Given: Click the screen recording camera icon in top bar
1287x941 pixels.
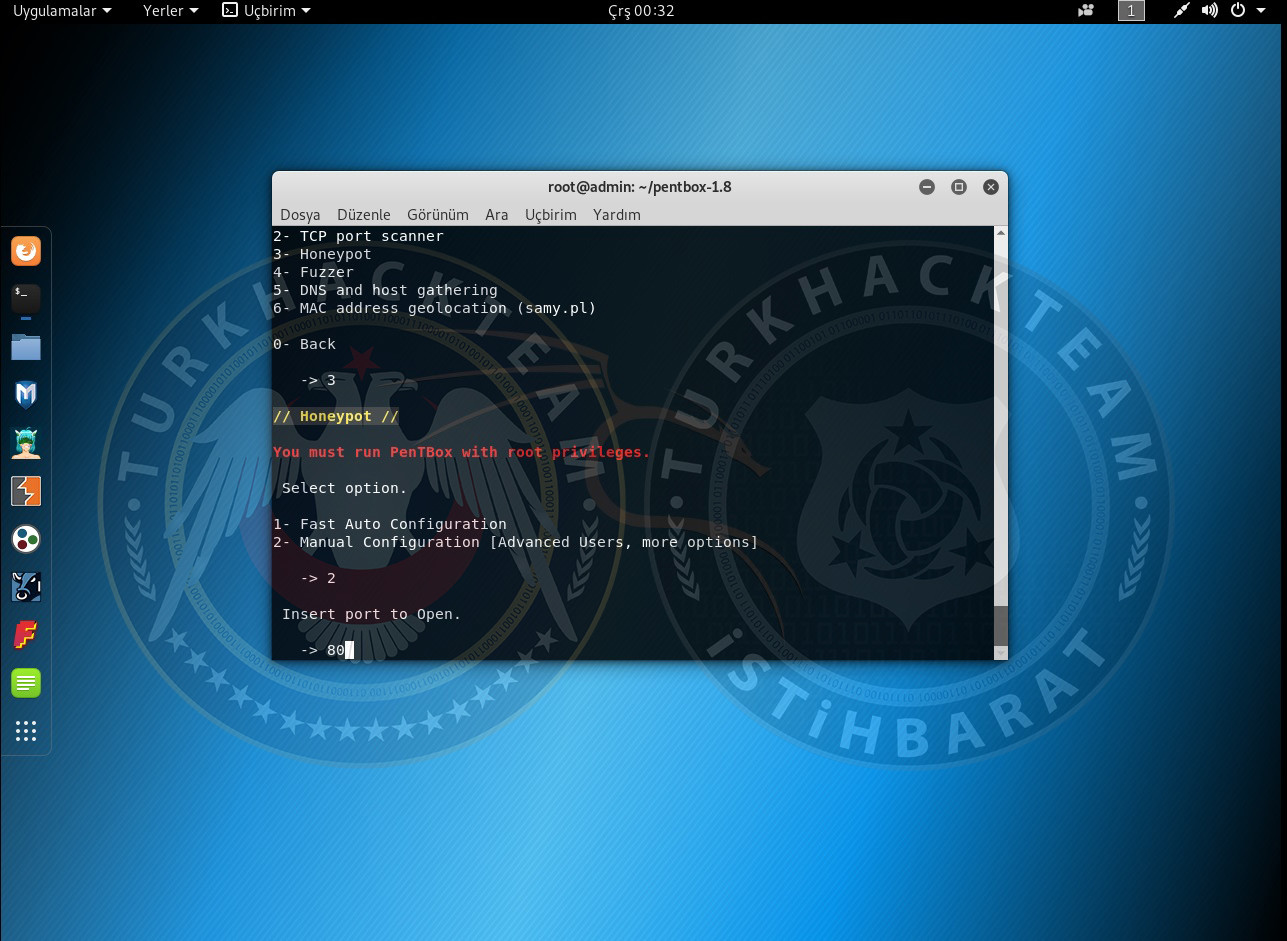Looking at the screenshot, I should click(1086, 11).
